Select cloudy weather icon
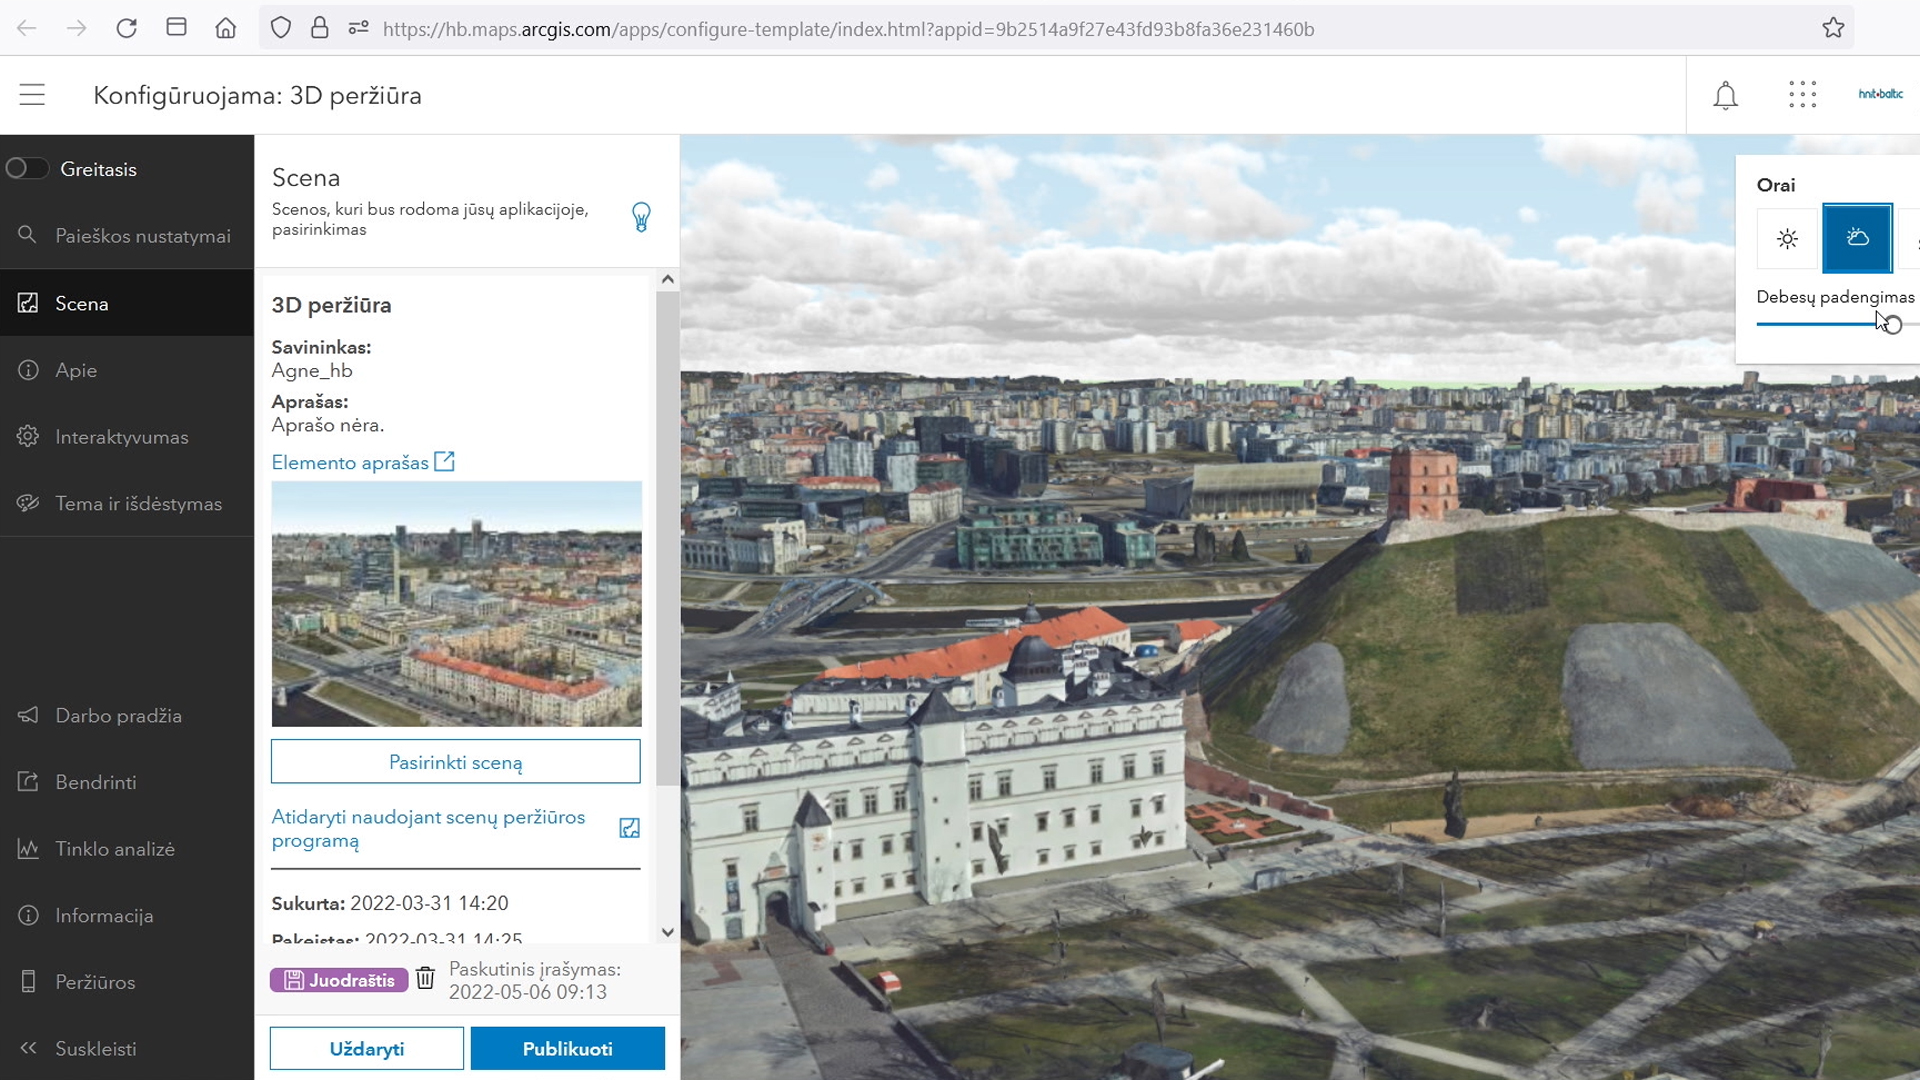Image resolution: width=1920 pixels, height=1080 pixels. pyautogui.click(x=1857, y=238)
